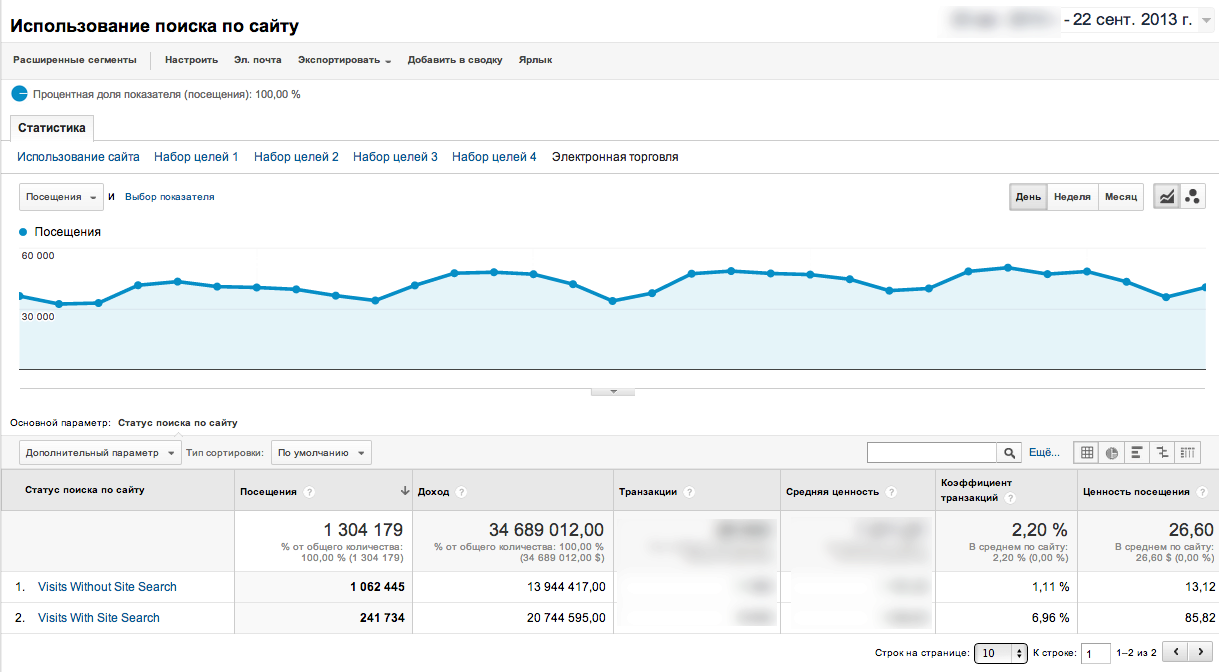The height and width of the screenshot is (672, 1219).
Task: Open the Экспортировать dropdown menu
Action: pos(344,60)
